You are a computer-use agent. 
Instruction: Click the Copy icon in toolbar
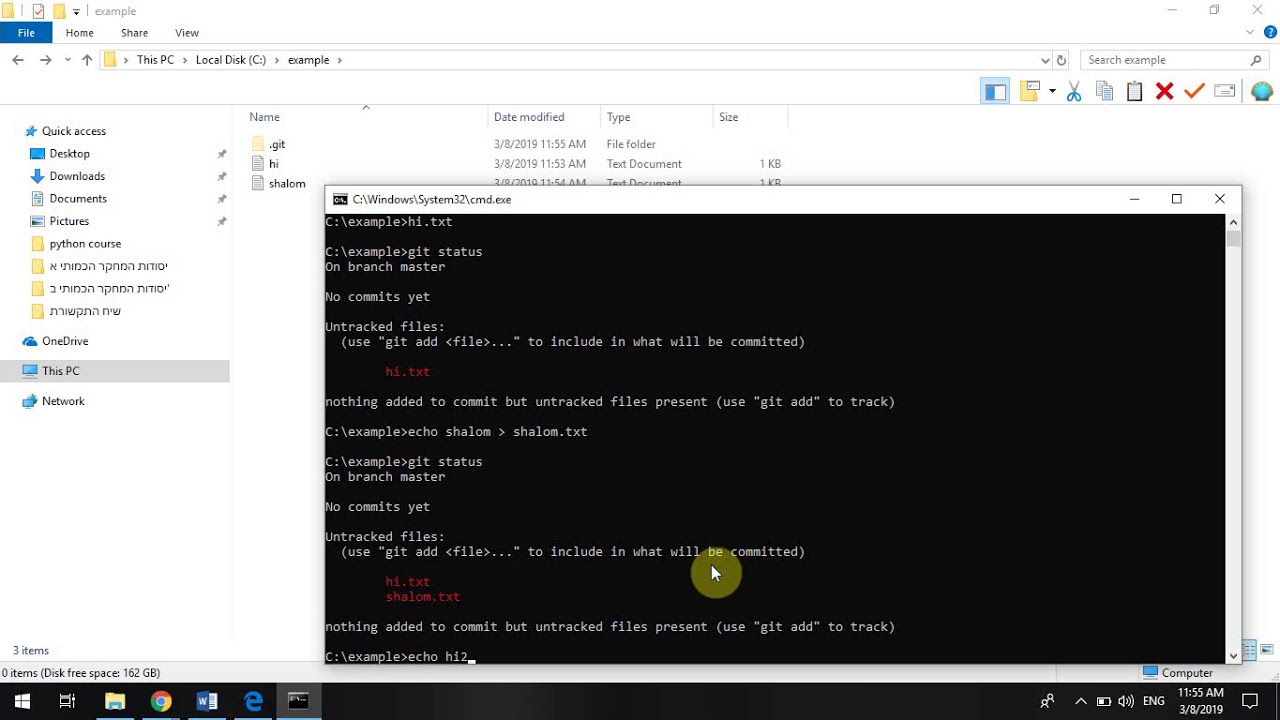point(1105,92)
